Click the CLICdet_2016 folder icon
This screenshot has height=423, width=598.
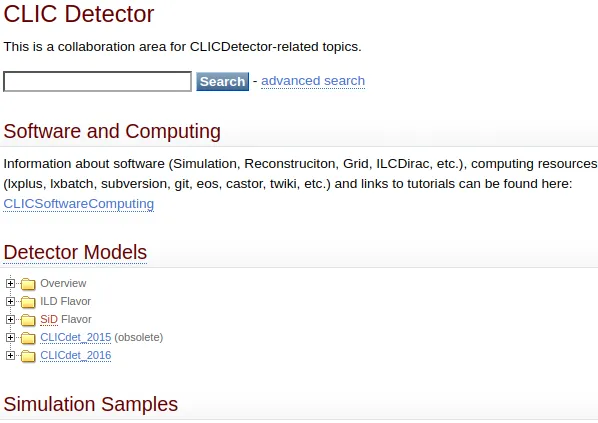coord(28,355)
